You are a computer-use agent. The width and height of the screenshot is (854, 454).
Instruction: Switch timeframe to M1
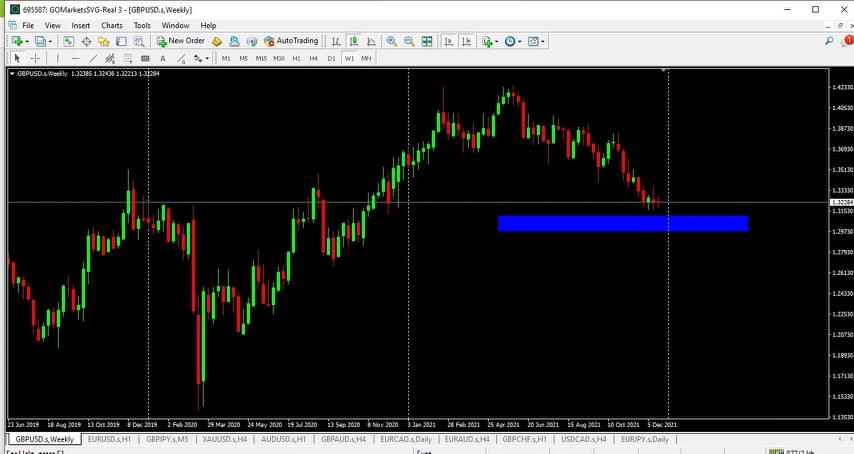[x=226, y=58]
